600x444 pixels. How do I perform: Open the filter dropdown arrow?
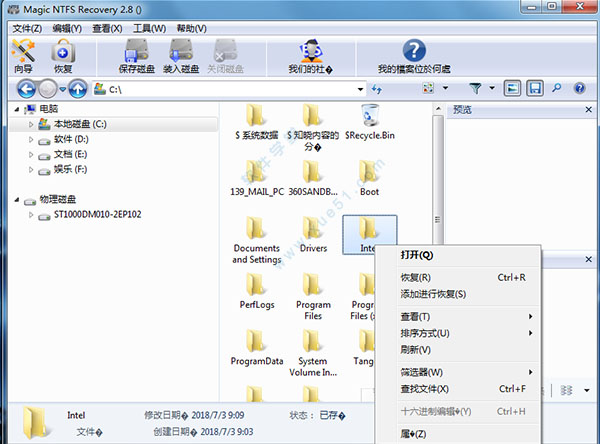[x=492, y=88]
